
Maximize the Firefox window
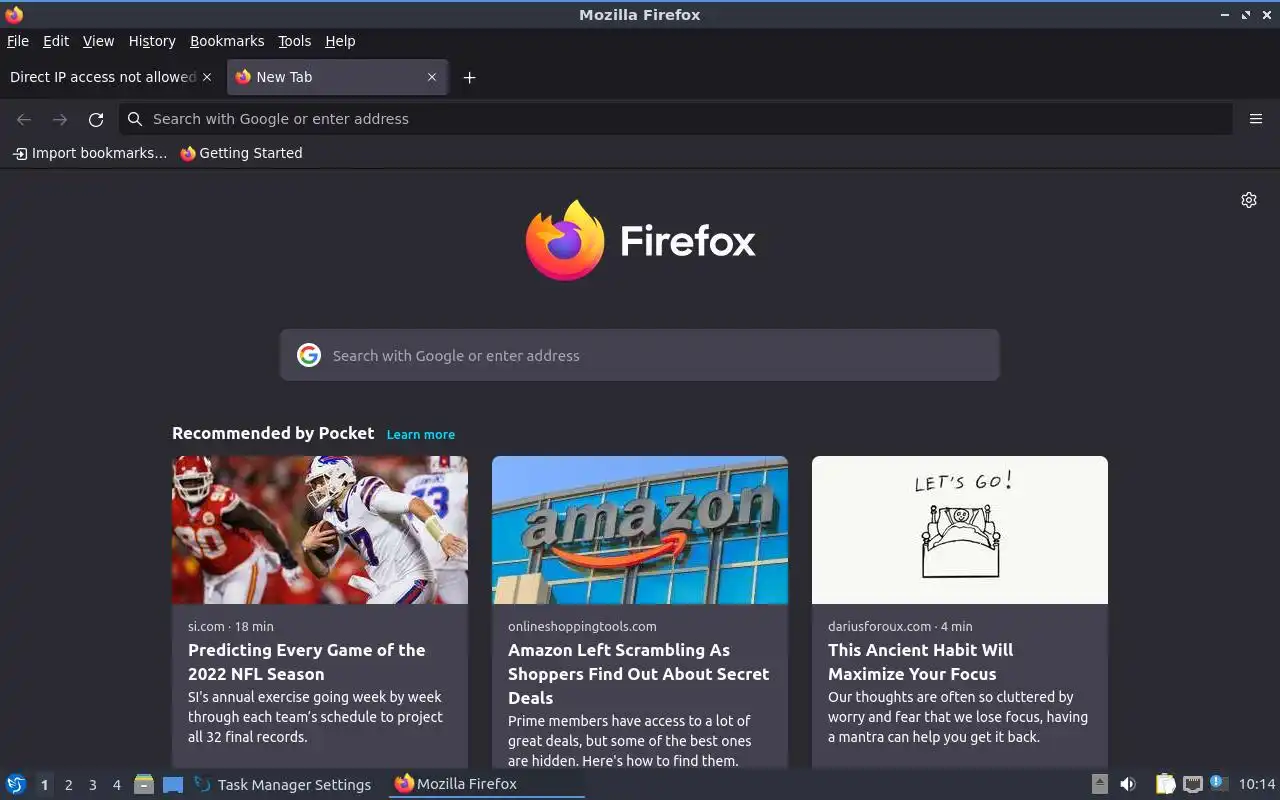(1246, 14)
